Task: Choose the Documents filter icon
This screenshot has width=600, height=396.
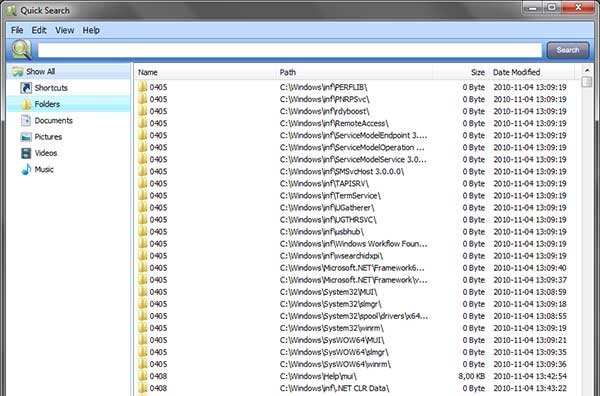Action: 26,121
